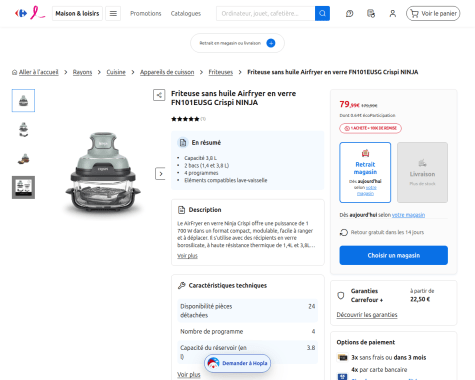Click 4x par carte bancaire text
This screenshot has height=380, width=475.
(x=379, y=370)
